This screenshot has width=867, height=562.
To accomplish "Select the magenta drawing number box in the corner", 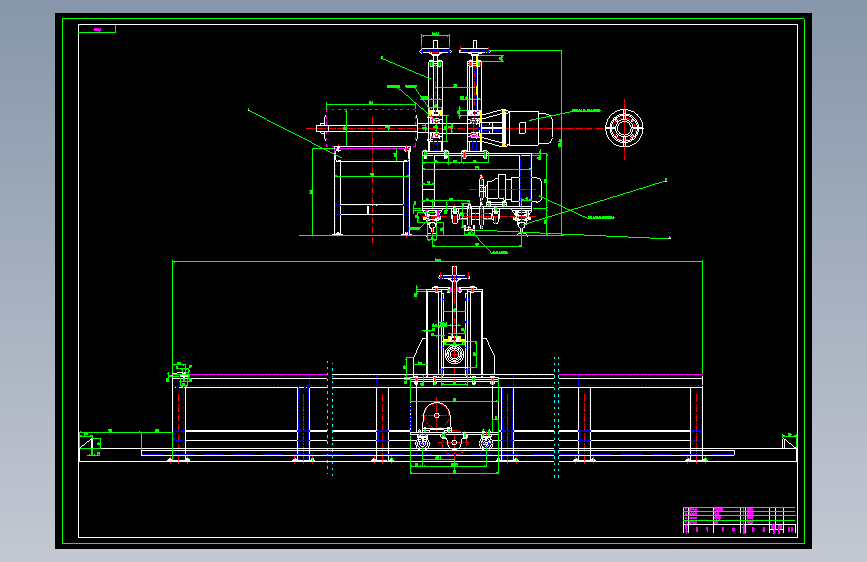I will click(x=97, y=29).
